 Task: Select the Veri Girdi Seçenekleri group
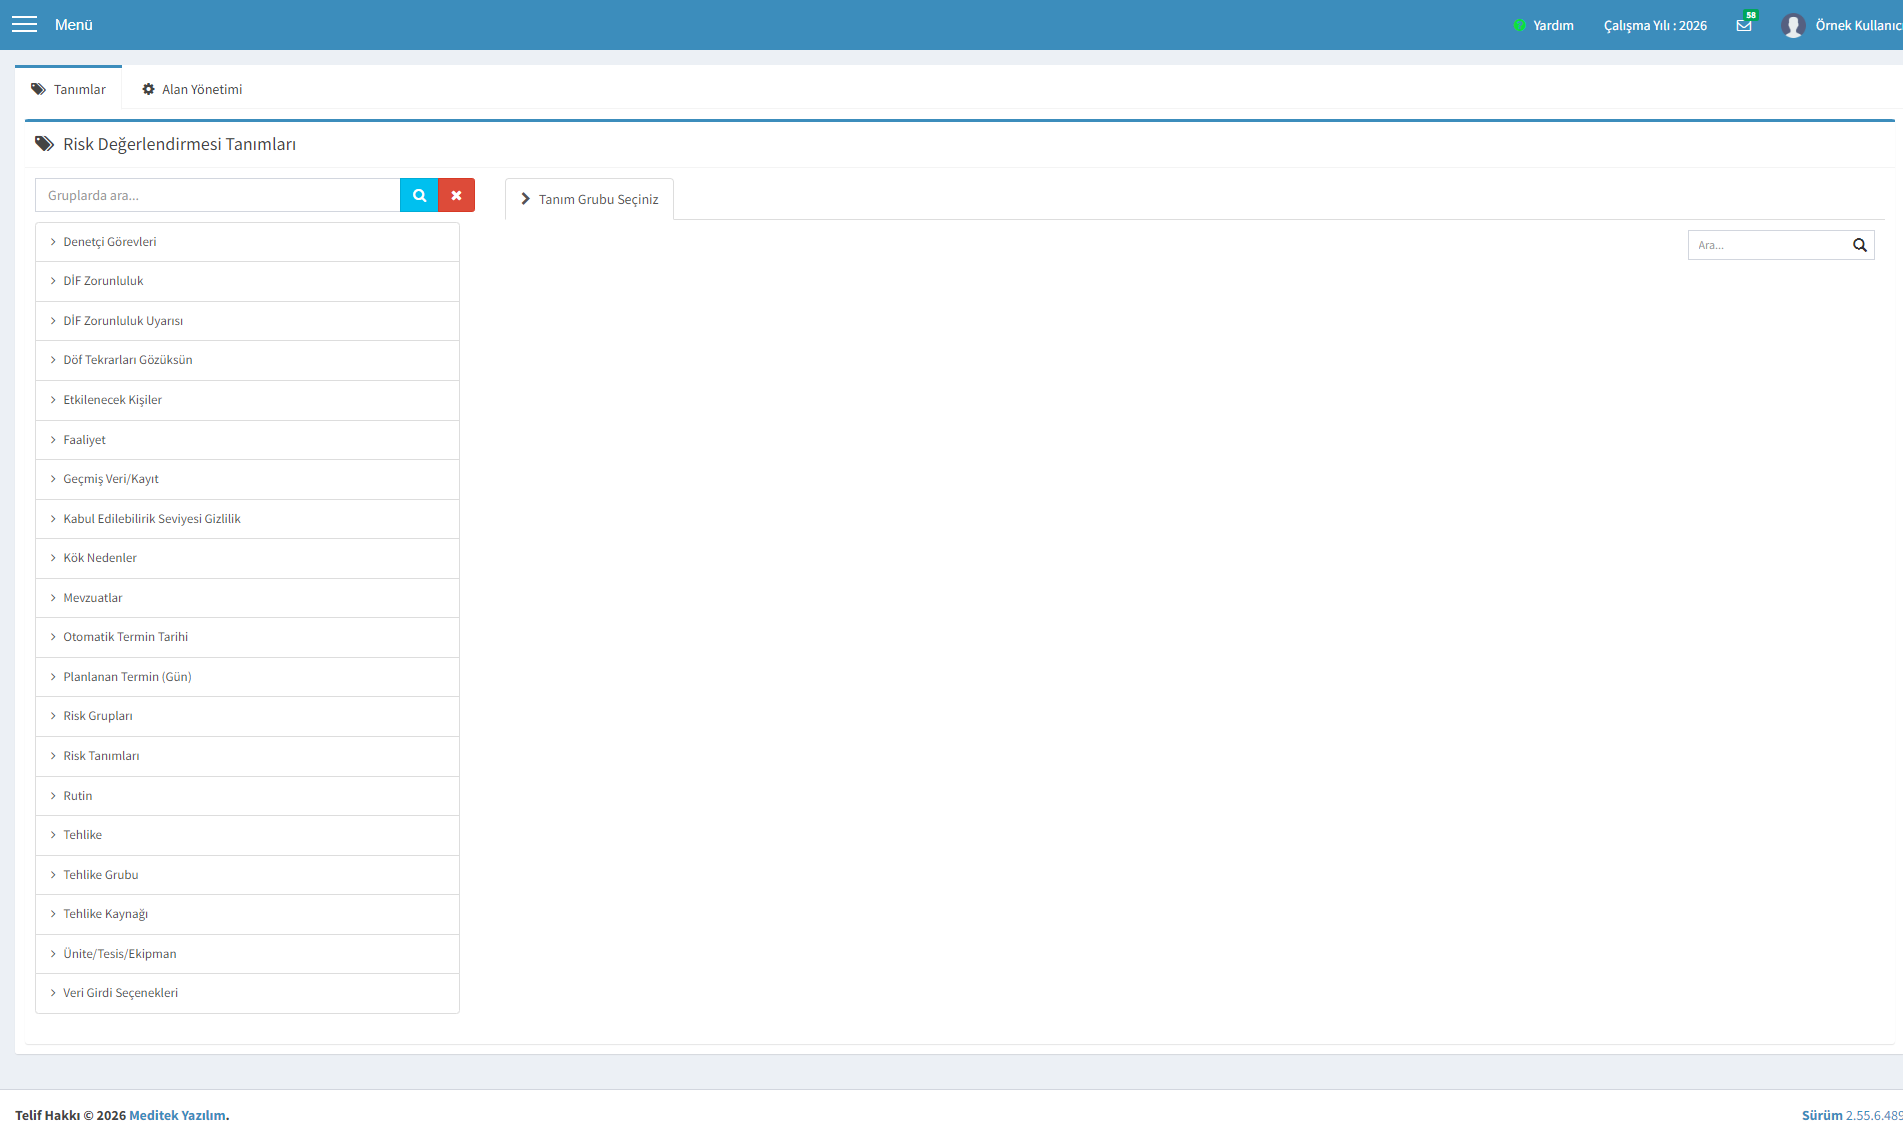click(x=247, y=993)
